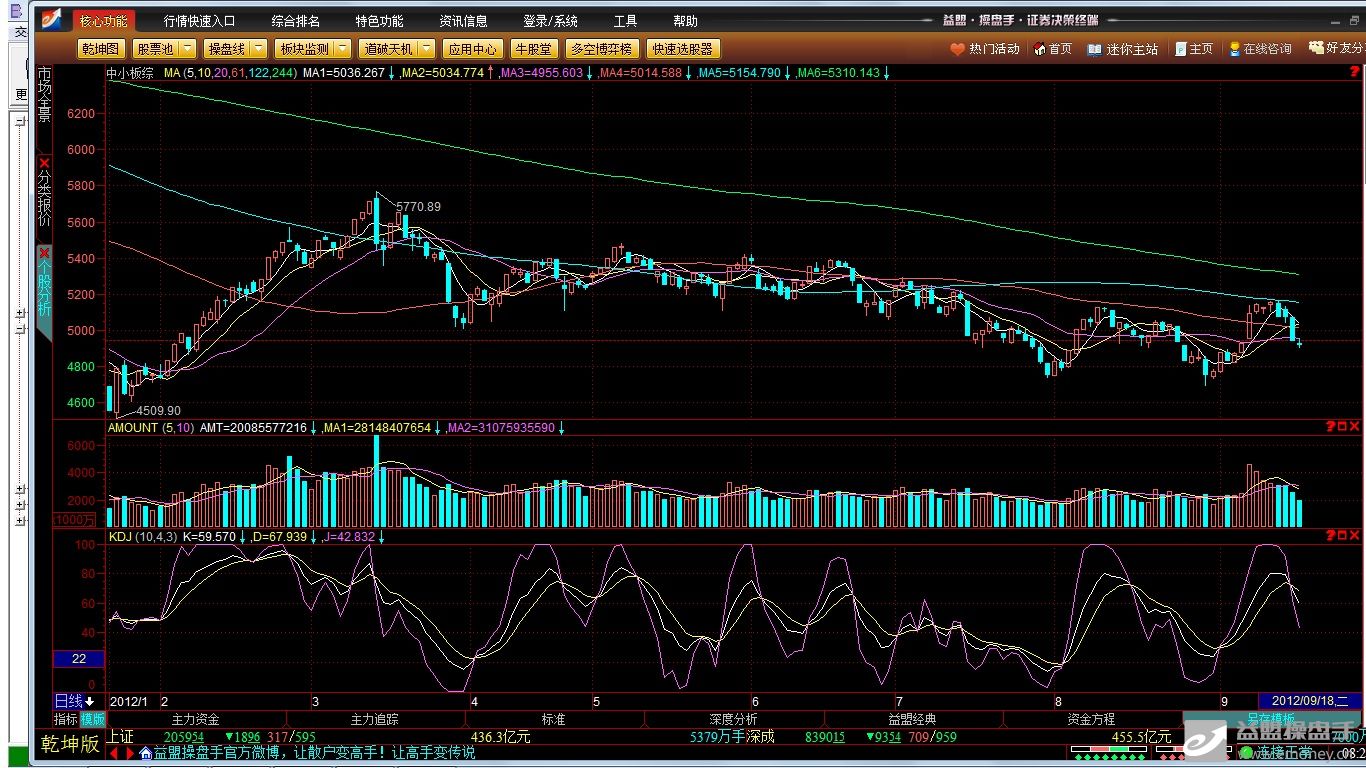Toggle the 指标 indicator switch at bottom left
Image resolution: width=1366 pixels, height=768 pixels.
coord(66,719)
